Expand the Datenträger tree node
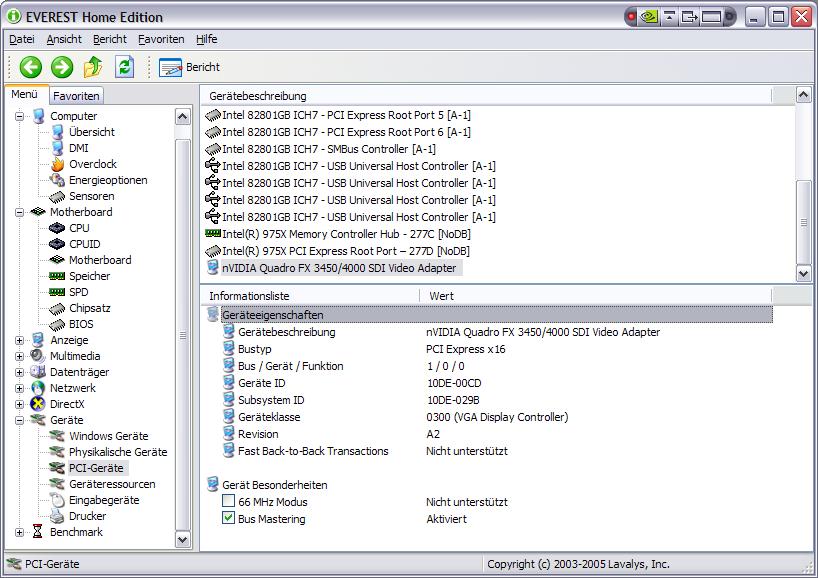Image resolution: width=818 pixels, height=578 pixels. click(x=19, y=372)
